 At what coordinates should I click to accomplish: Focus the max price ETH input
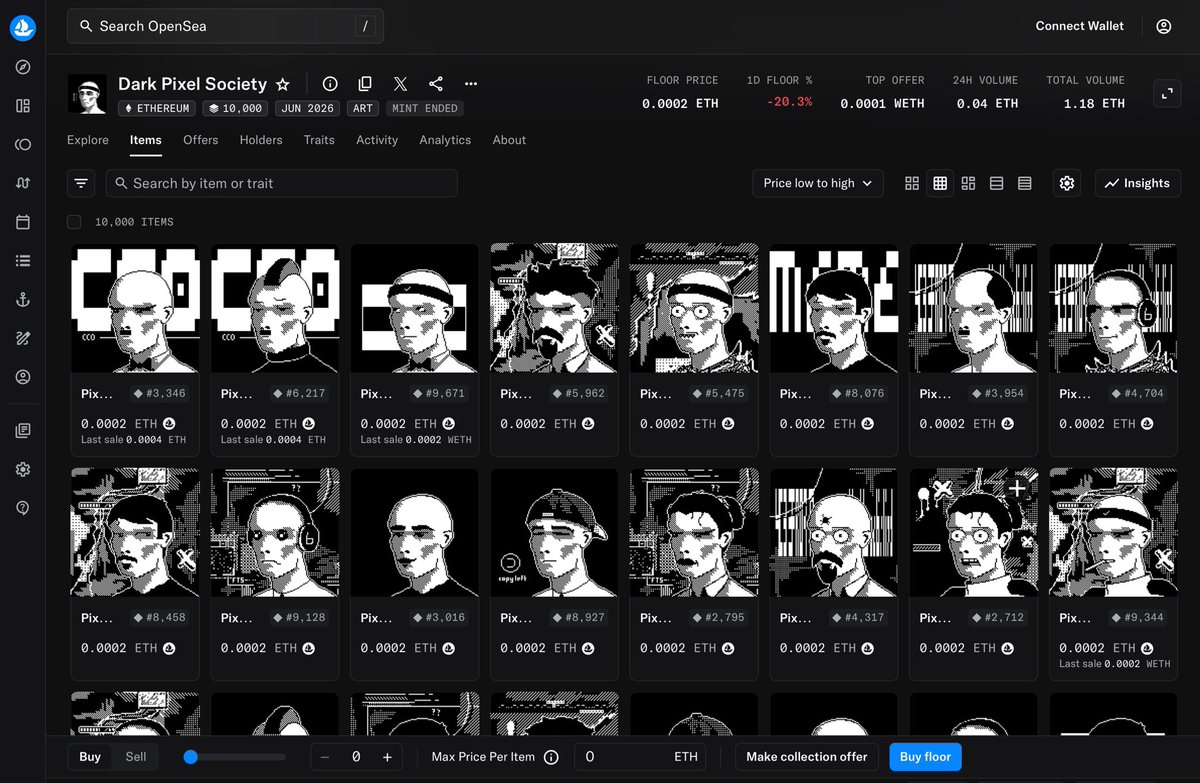click(640, 757)
